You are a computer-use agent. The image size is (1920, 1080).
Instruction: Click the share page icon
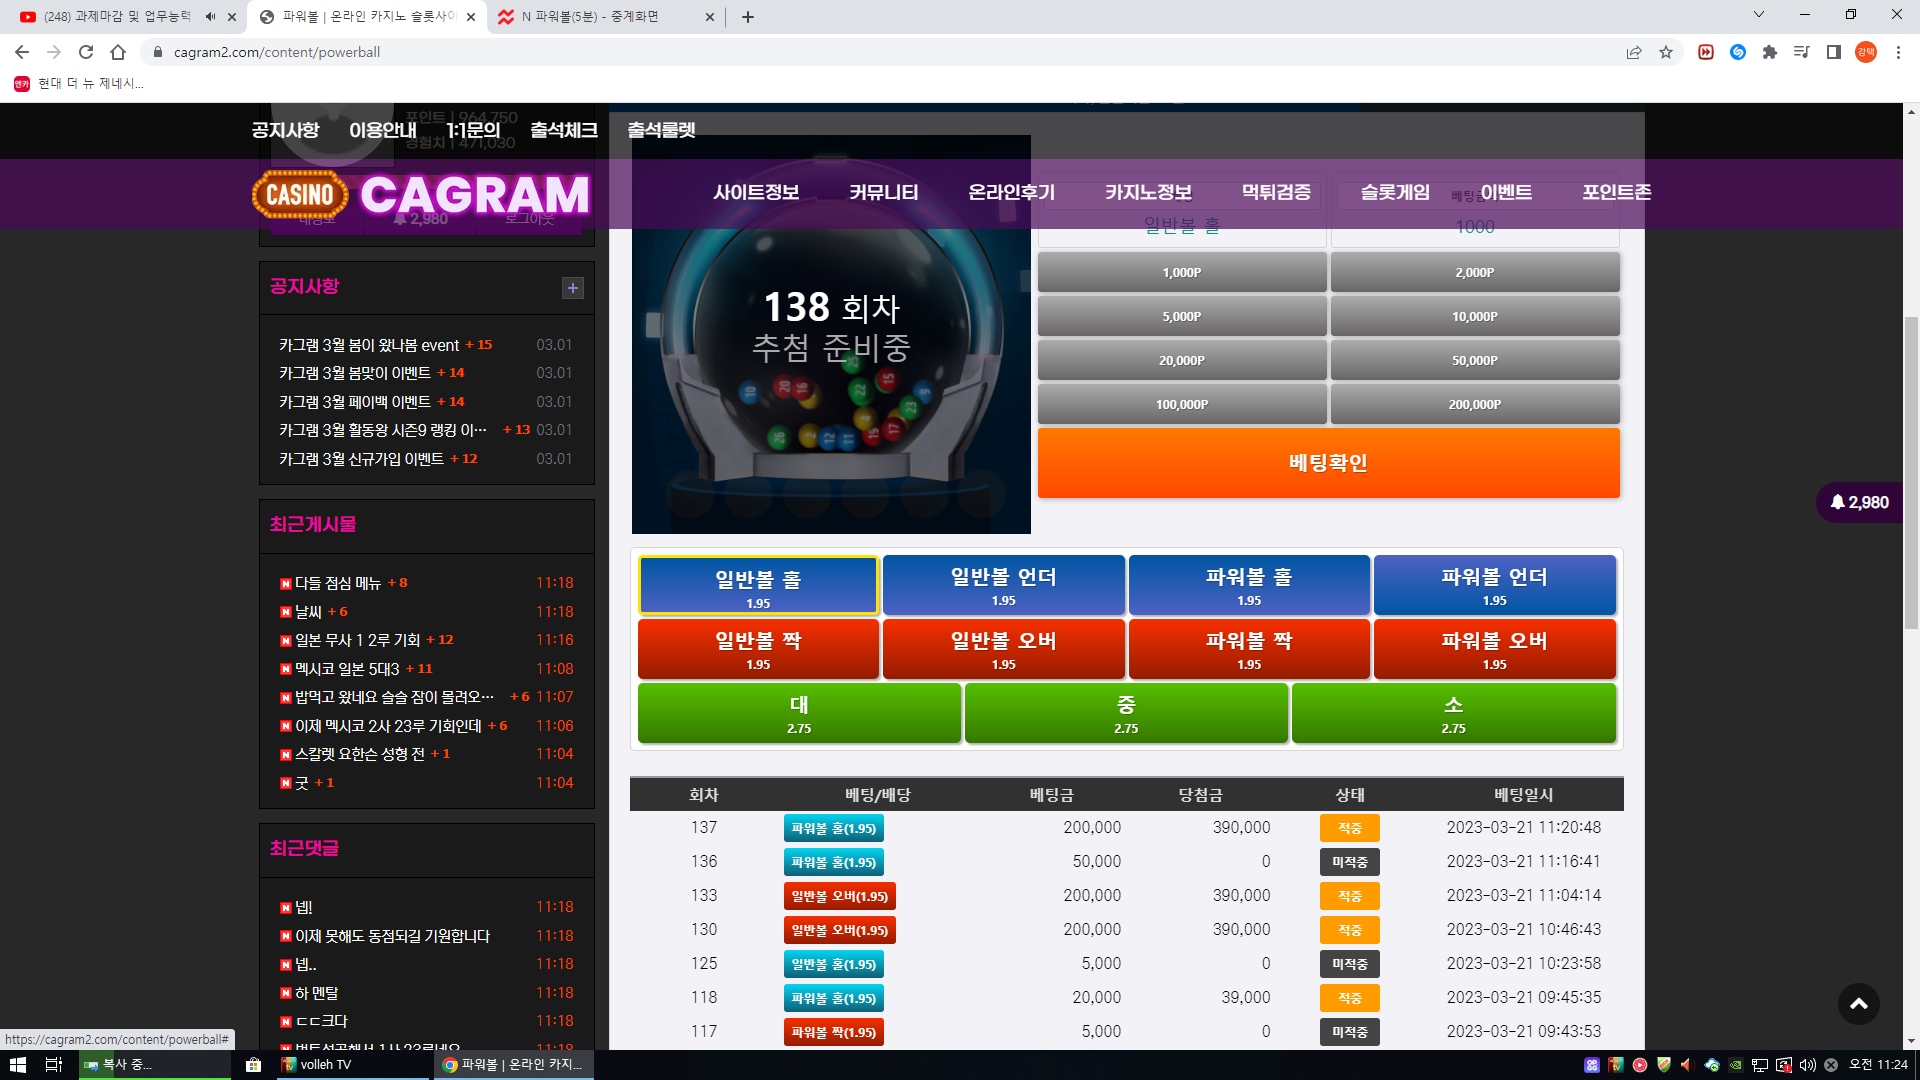coord(1634,52)
